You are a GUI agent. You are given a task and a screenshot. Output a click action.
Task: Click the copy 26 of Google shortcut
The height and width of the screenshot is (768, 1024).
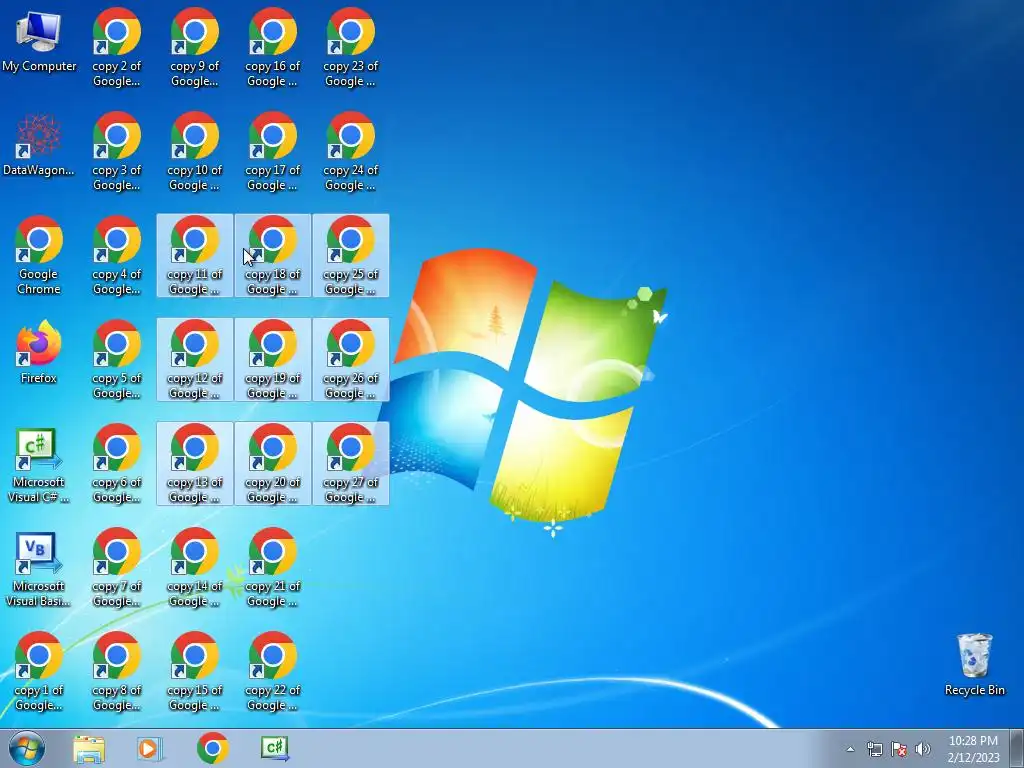(351, 359)
